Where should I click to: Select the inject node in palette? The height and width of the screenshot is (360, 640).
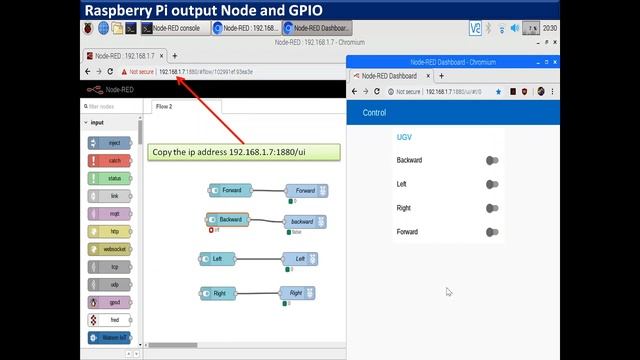[110, 143]
